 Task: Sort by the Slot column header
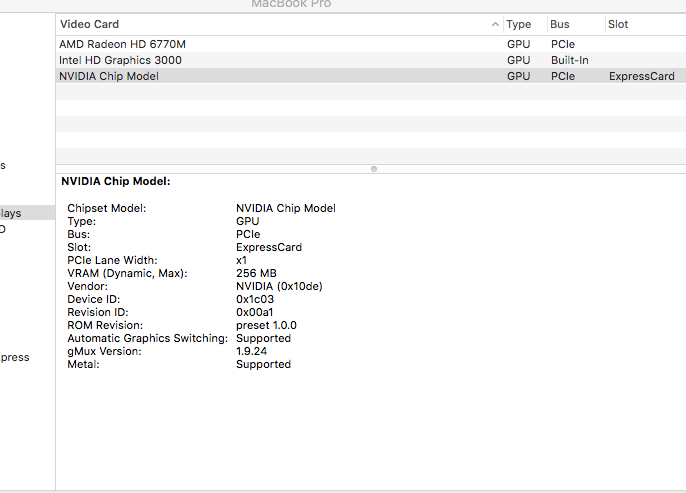click(x=645, y=24)
